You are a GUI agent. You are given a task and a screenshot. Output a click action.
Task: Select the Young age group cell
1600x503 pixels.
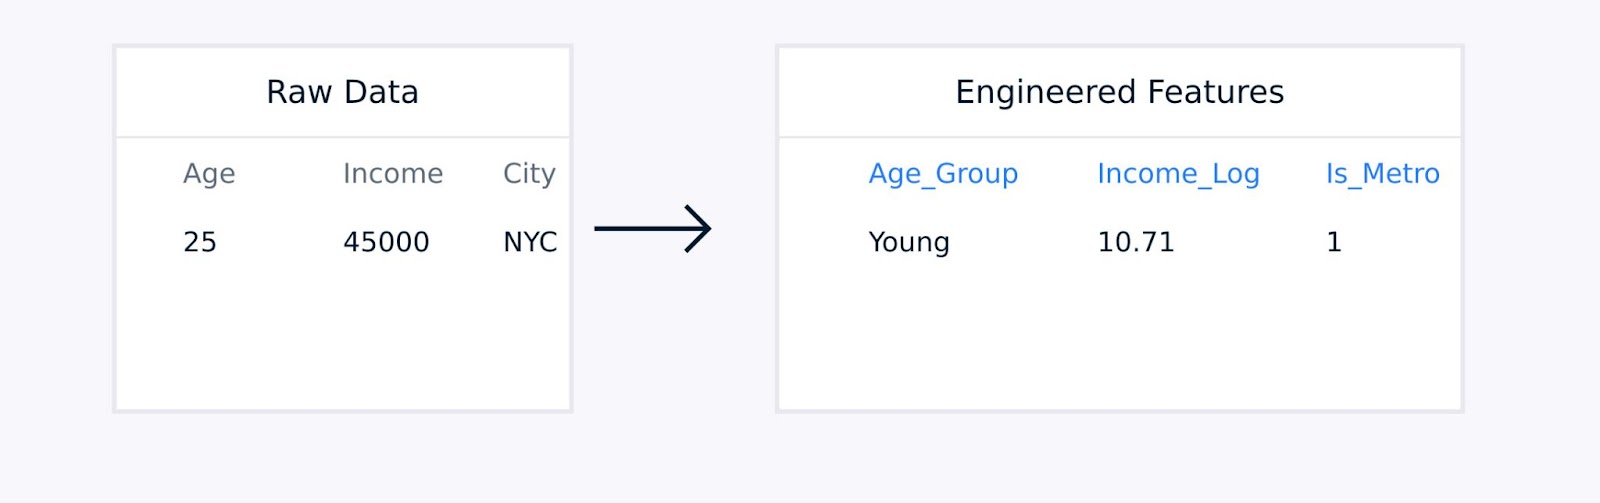[909, 242]
